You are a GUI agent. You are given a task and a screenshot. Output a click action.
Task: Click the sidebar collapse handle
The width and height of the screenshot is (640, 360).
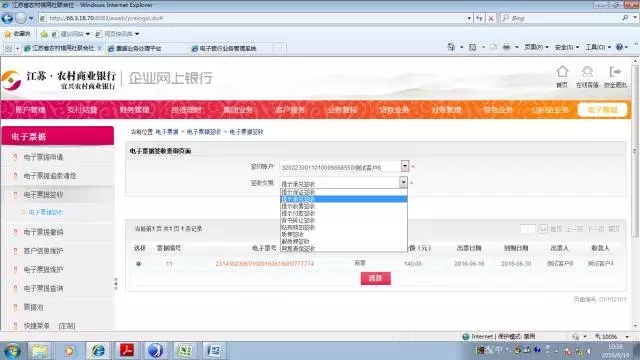pos(116,283)
